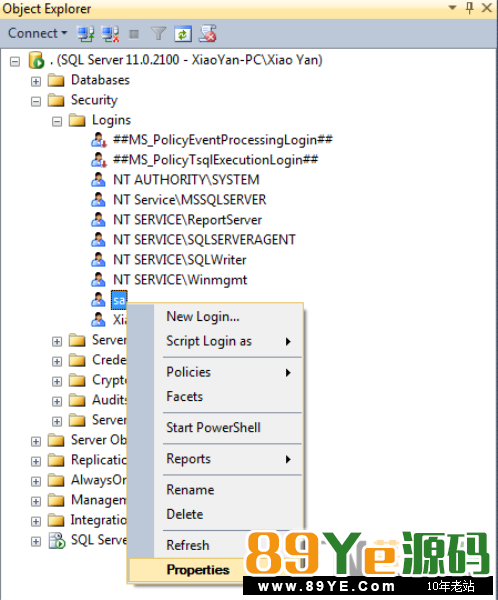The height and width of the screenshot is (600, 498).
Task: Choose Properties from the context menu
Action: (198, 570)
